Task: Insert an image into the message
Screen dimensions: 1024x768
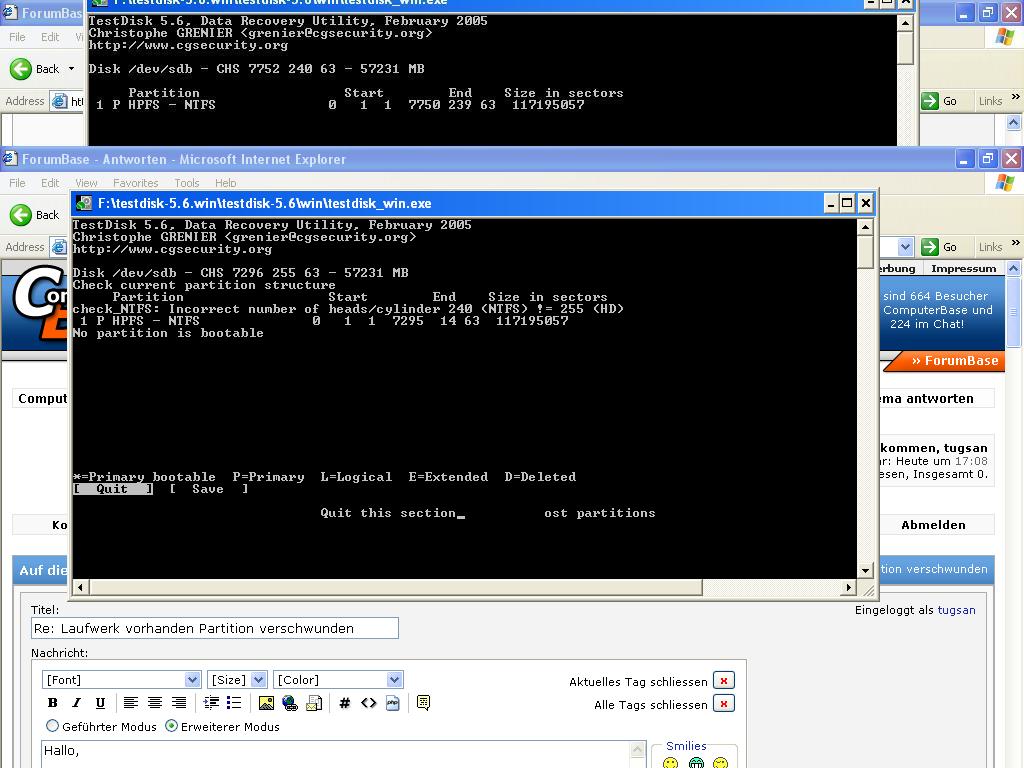Action: point(266,703)
